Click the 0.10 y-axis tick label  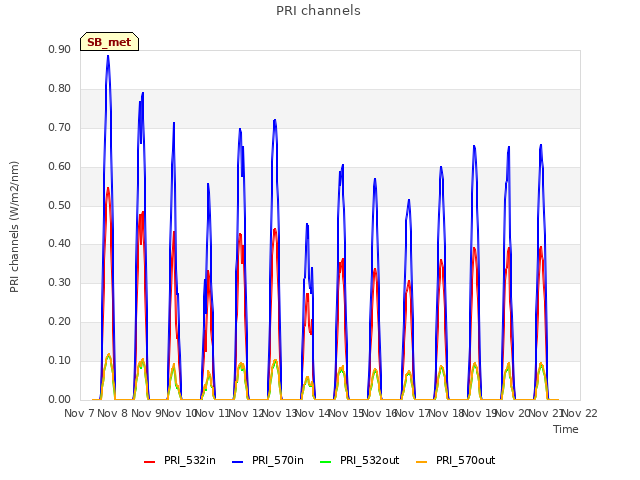tap(60, 360)
